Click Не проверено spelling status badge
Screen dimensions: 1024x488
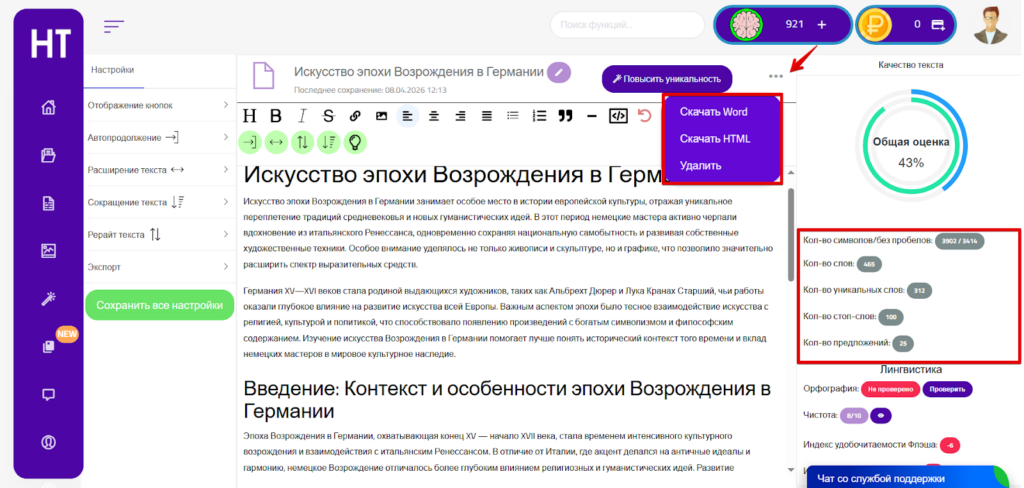coord(891,389)
